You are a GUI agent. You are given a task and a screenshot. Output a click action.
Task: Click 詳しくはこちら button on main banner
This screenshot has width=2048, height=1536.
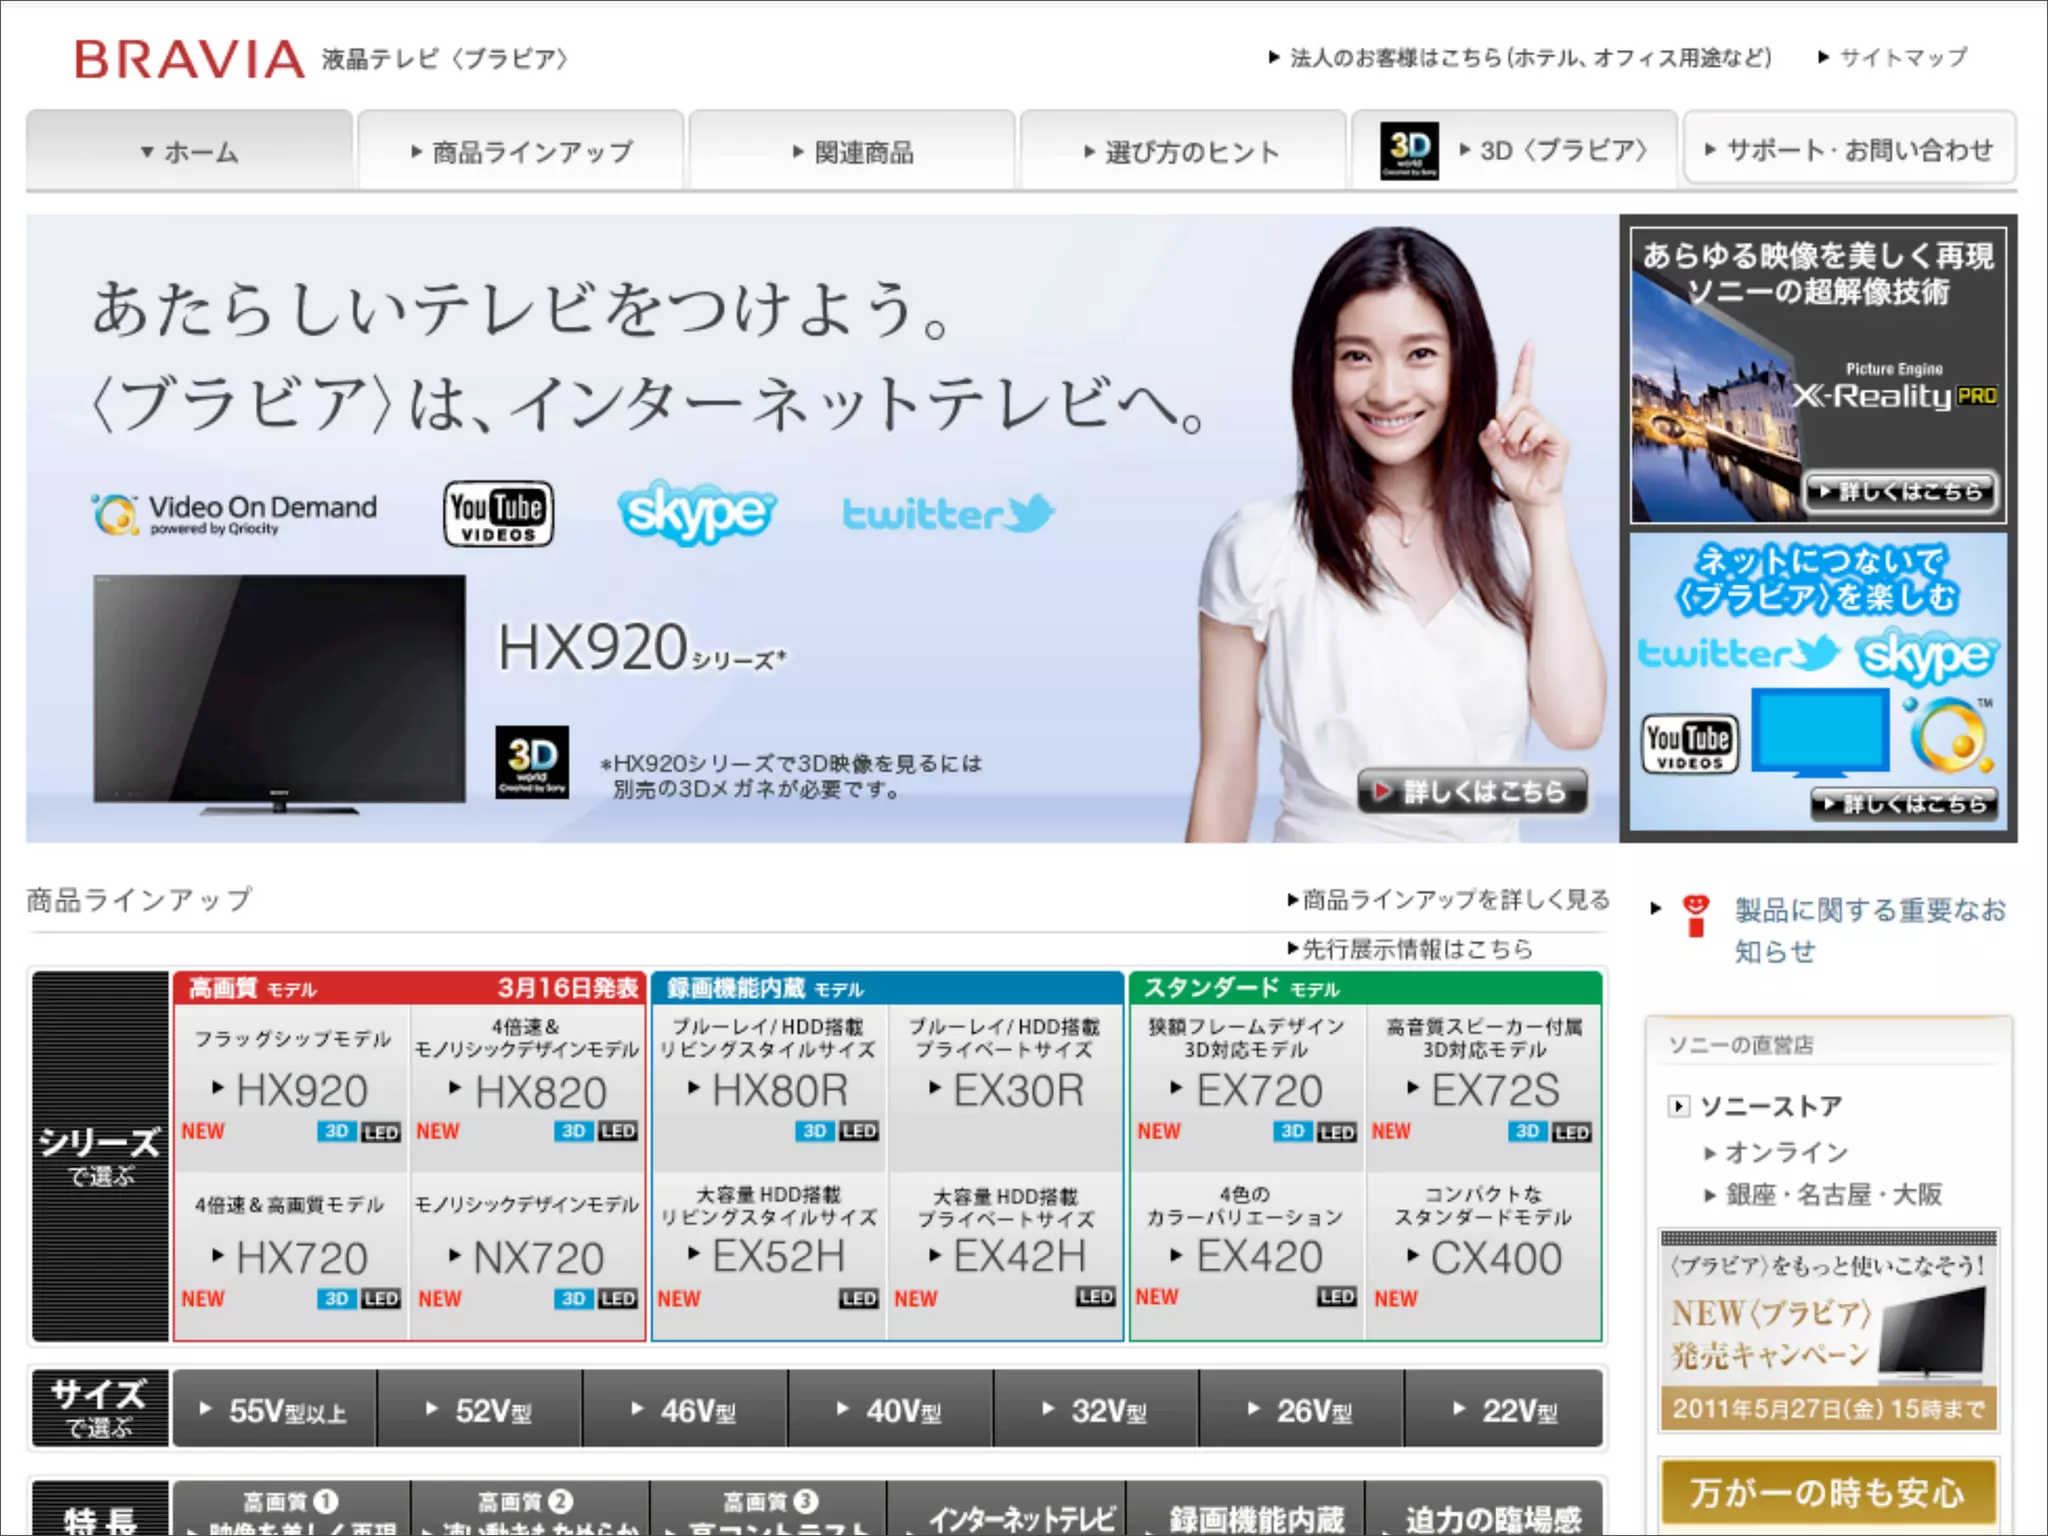point(1472,792)
